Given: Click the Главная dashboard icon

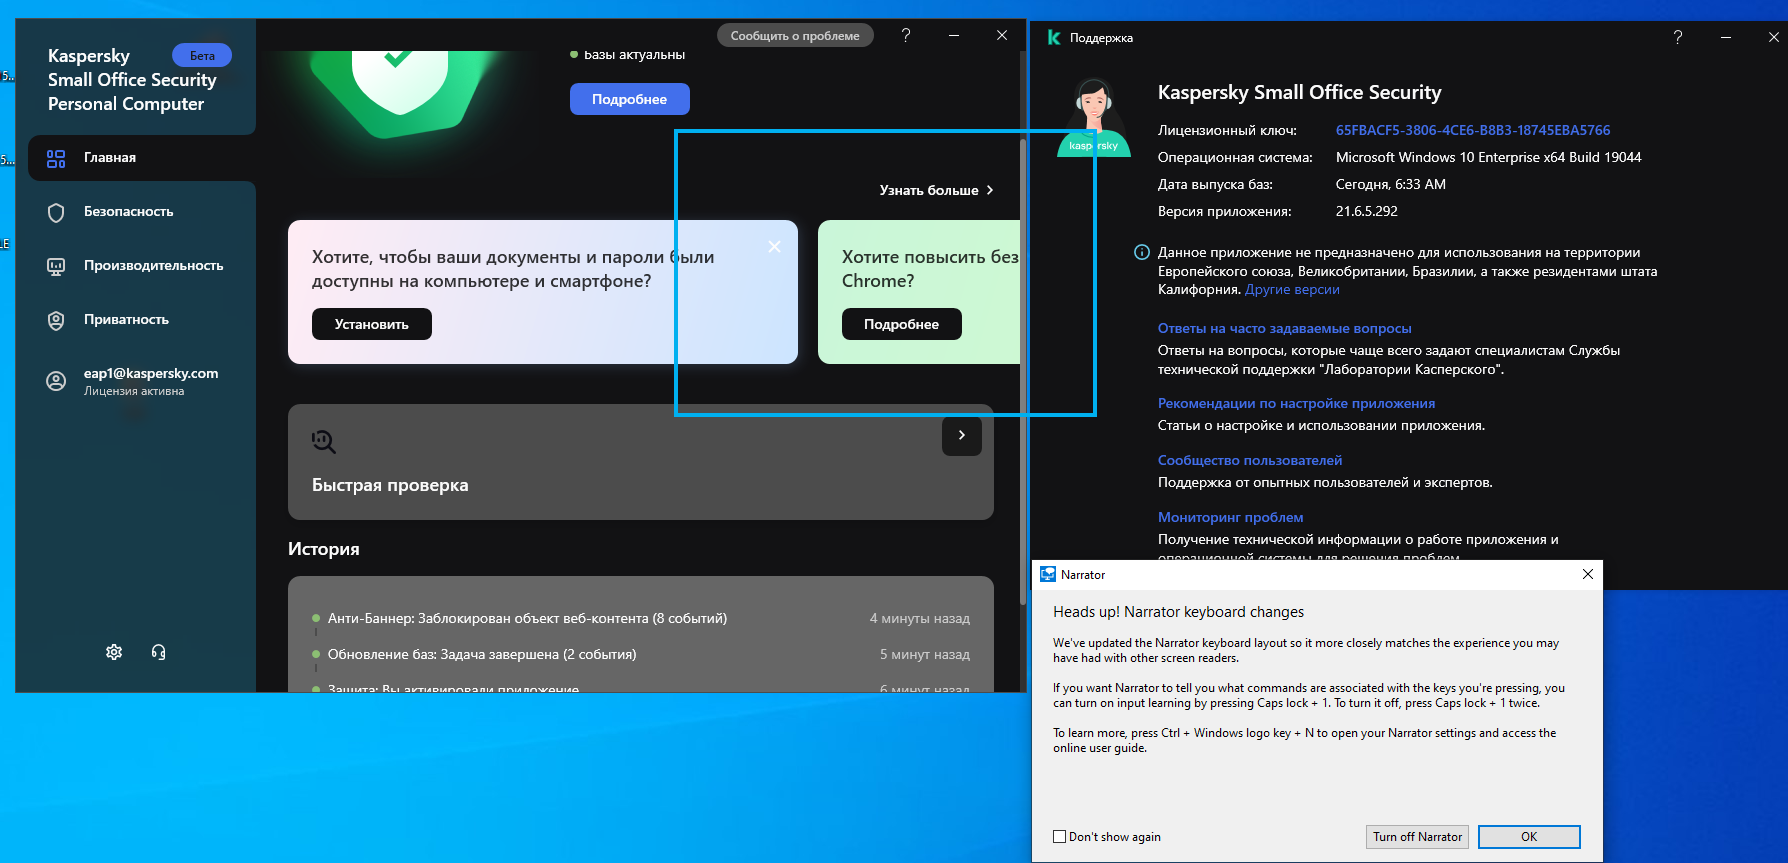Looking at the screenshot, I should tap(56, 158).
